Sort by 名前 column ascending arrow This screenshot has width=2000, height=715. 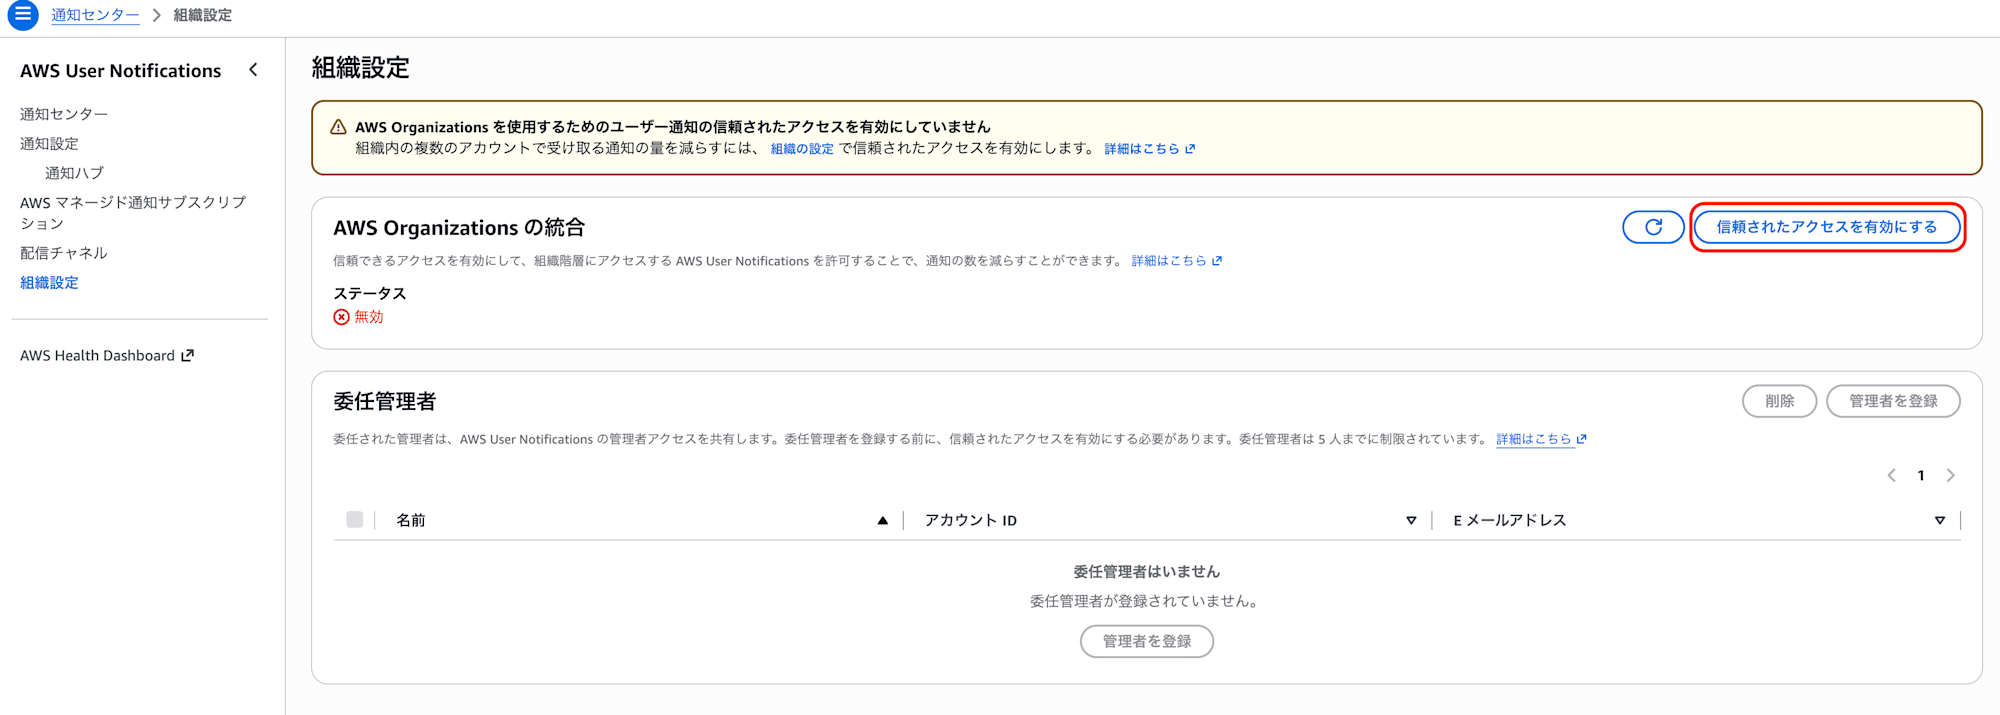point(882,520)
